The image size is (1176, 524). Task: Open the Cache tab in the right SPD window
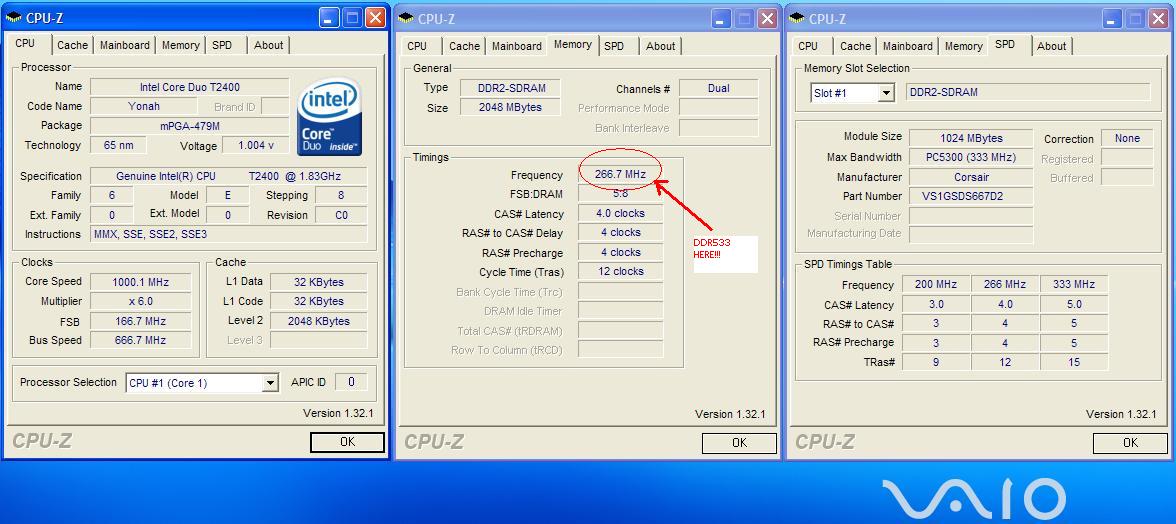point(856,46)
